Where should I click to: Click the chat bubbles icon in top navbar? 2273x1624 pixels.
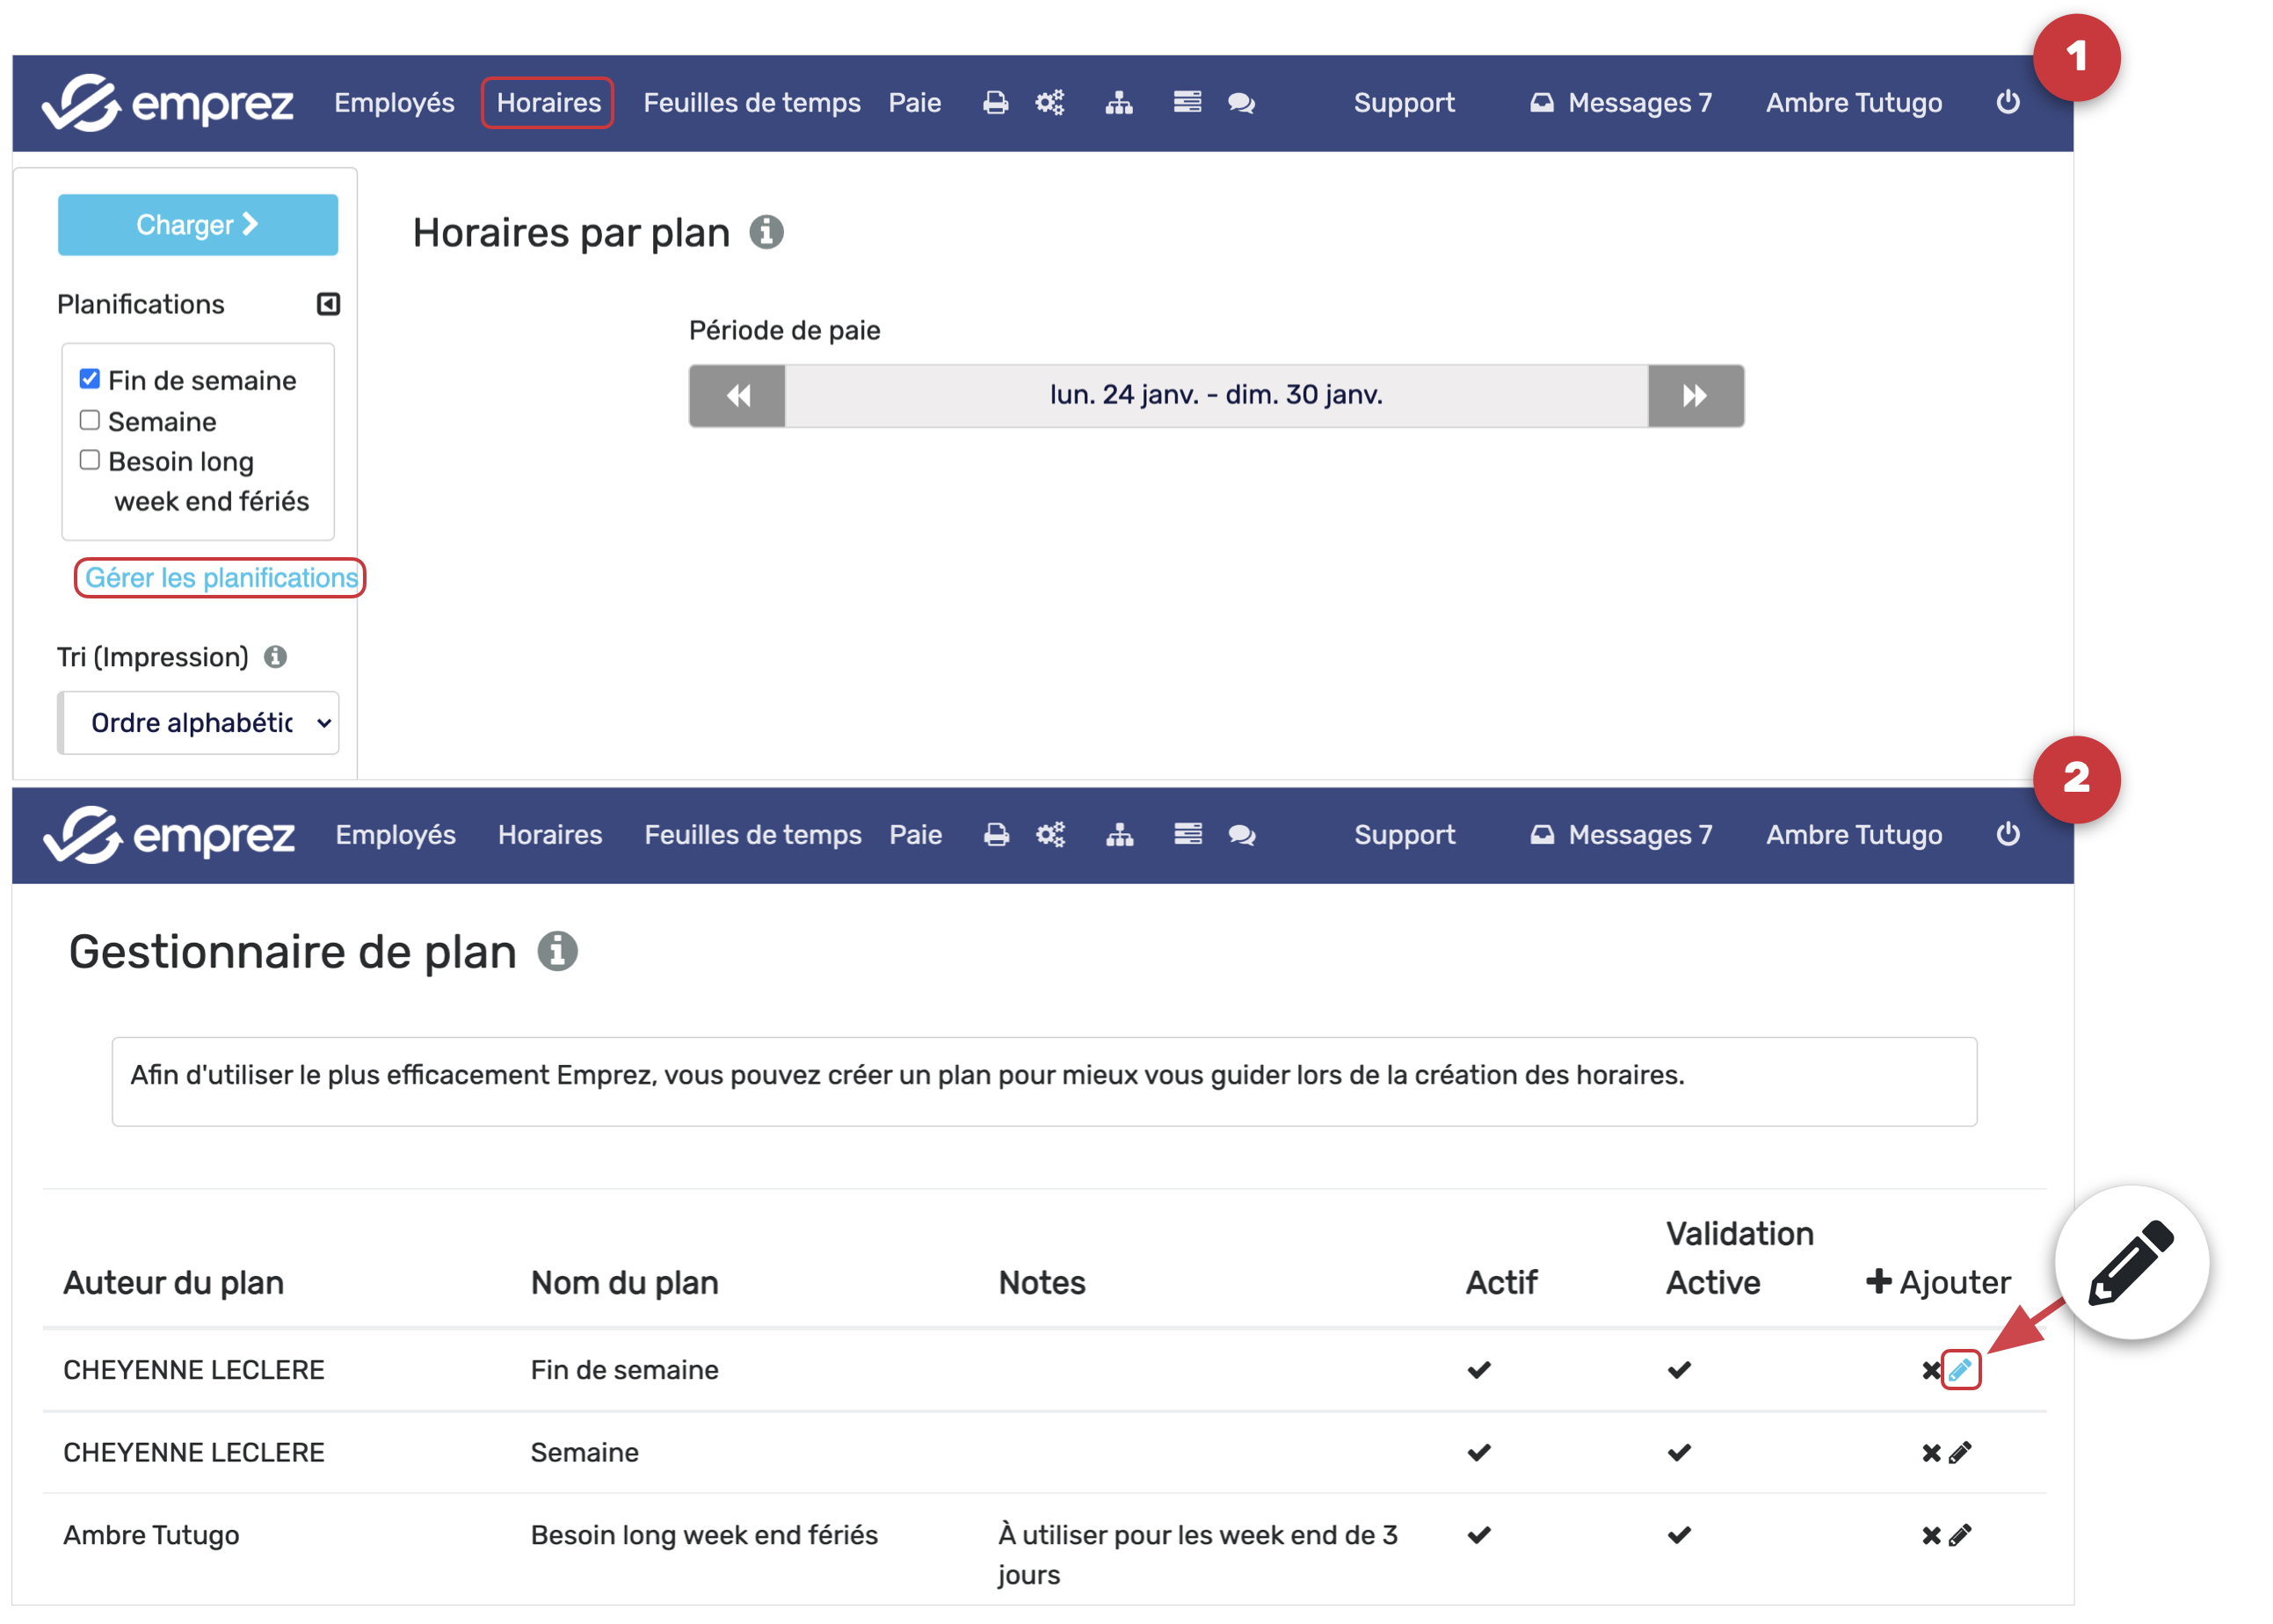point(1241,103)
